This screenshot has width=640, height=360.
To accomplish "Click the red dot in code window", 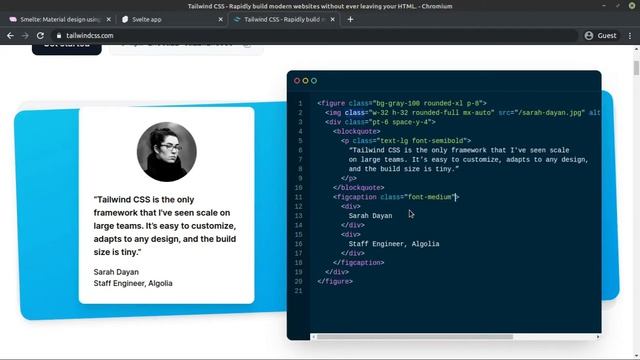I will pos(297,81).
